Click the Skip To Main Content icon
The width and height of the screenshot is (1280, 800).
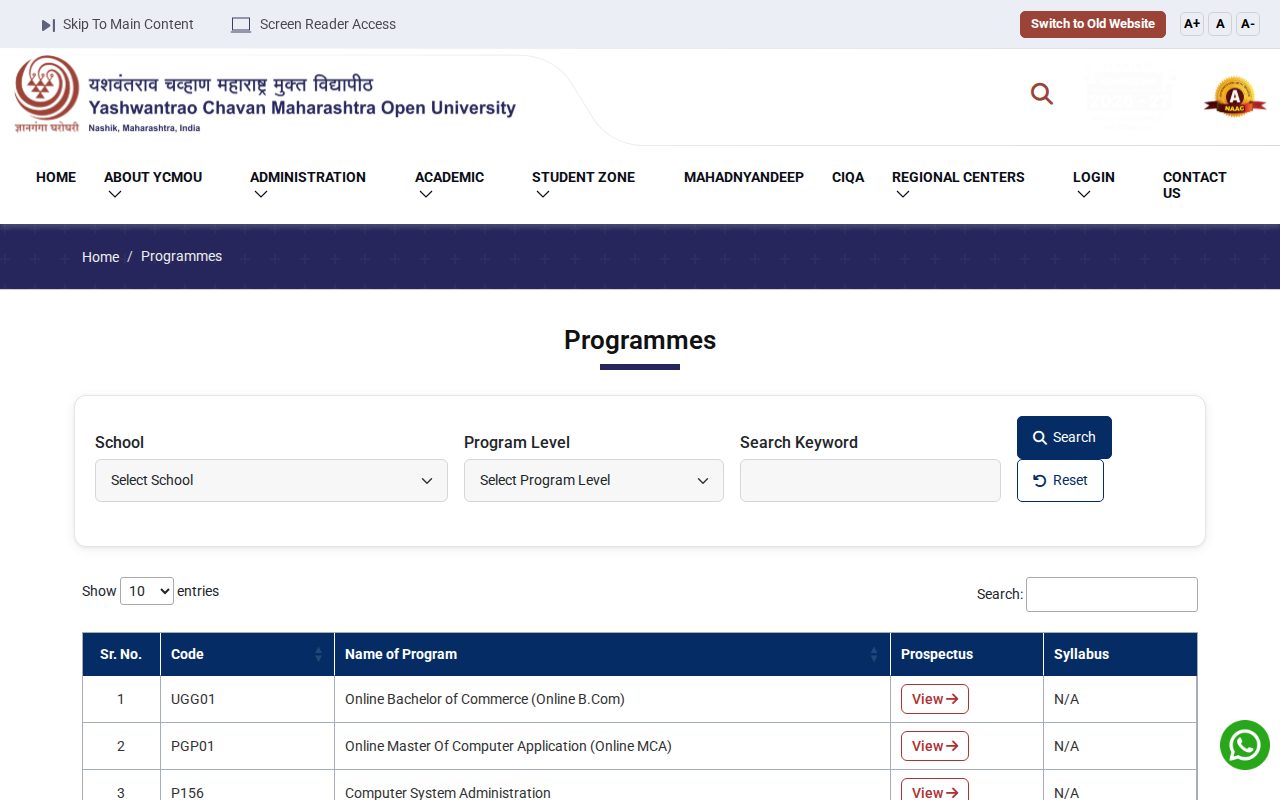(48, 25)
